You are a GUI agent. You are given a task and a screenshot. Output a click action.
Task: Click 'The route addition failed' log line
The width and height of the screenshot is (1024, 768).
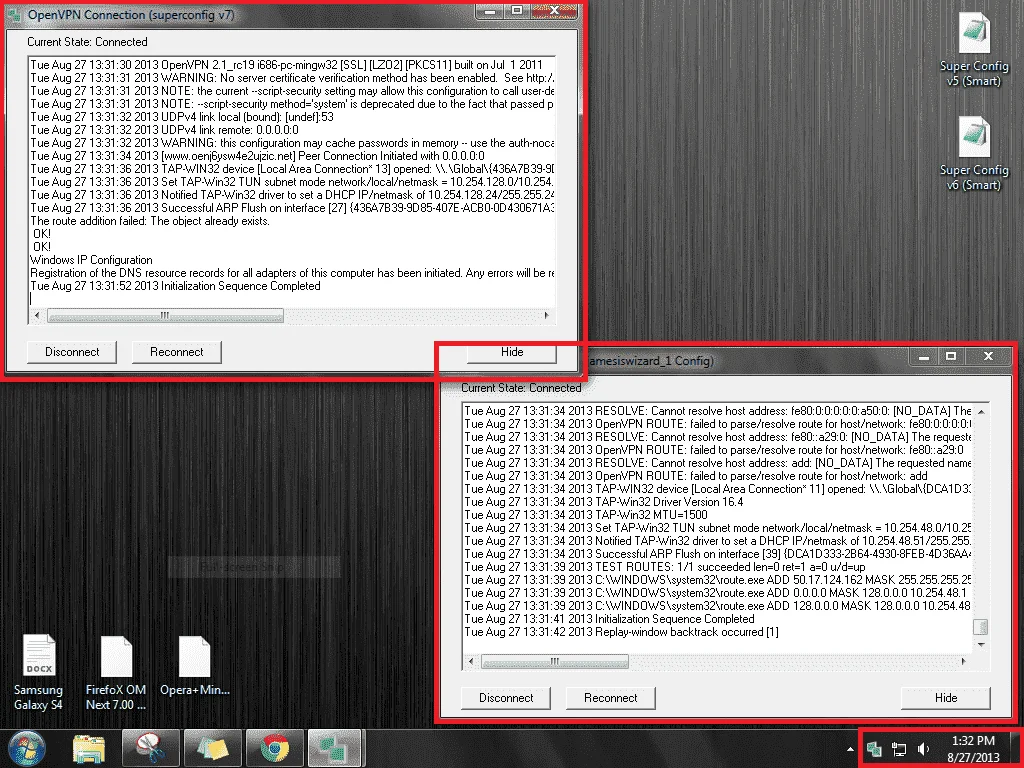[150, 221]
